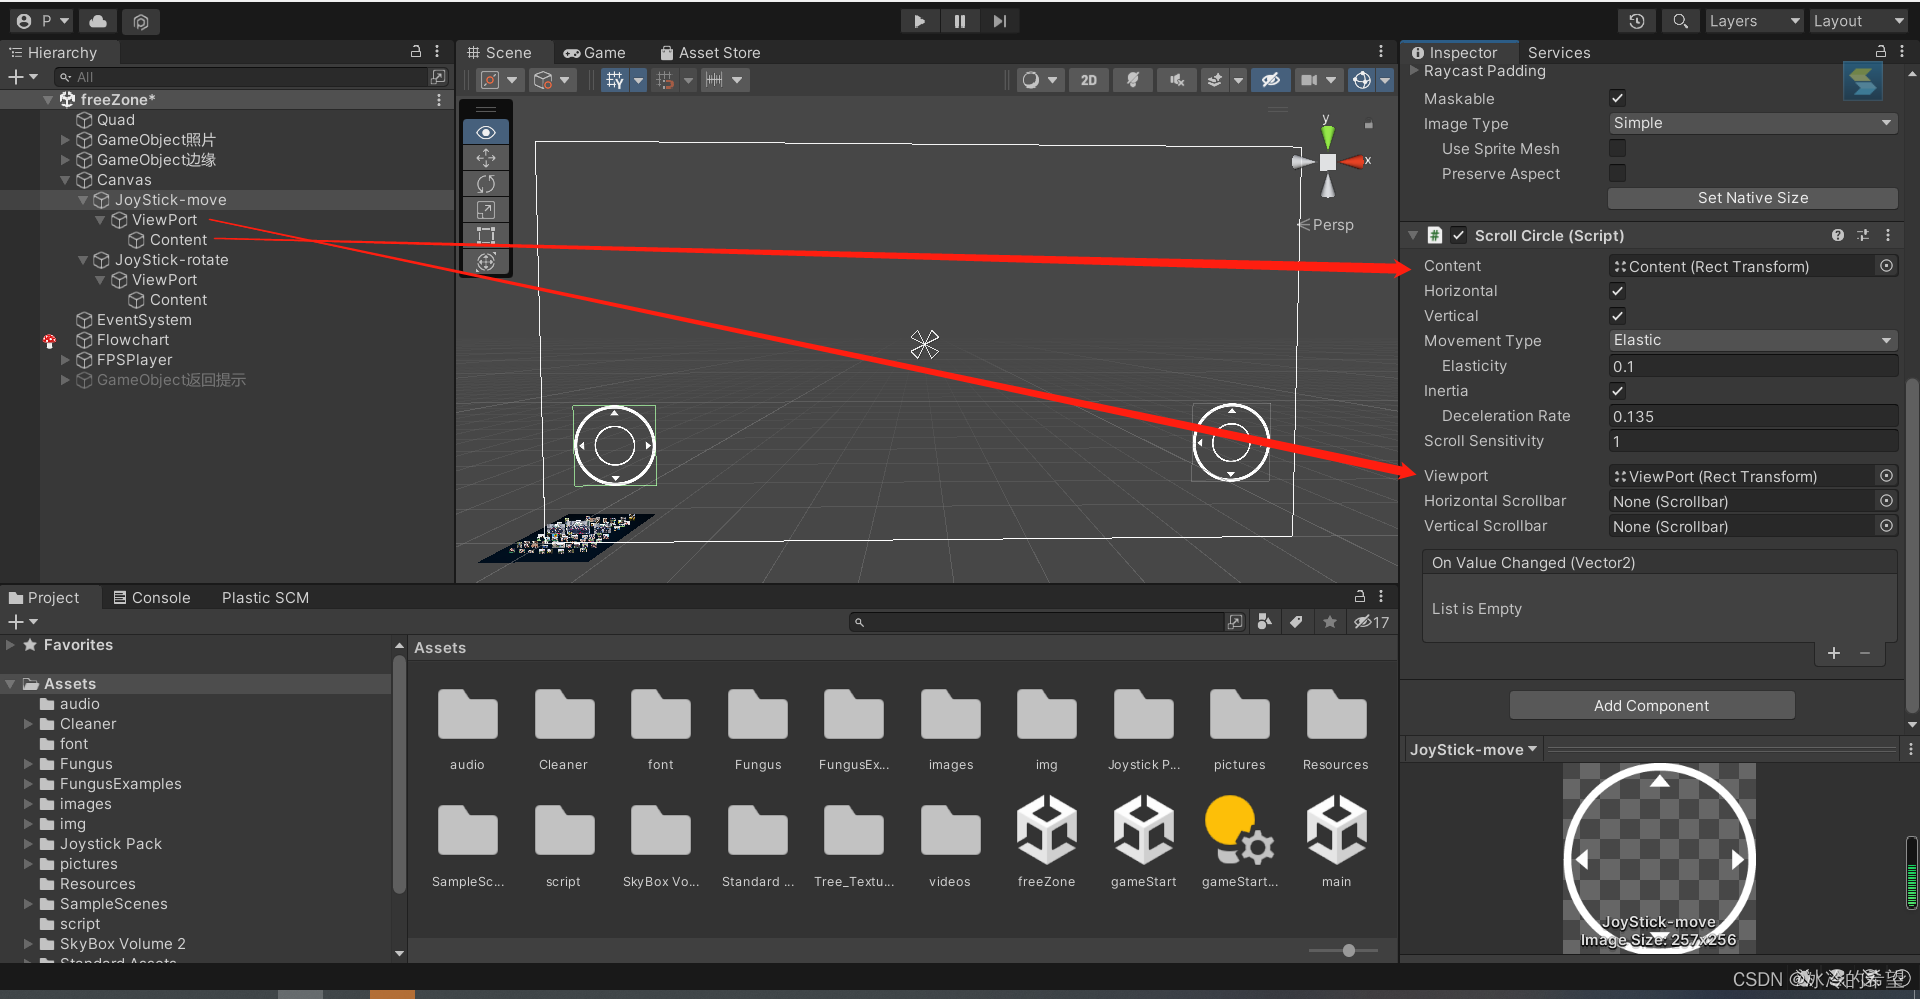This screenshot has height=999, width=1920.
Task: Toggle the Horizontal checkbox
Action: 1617,291
